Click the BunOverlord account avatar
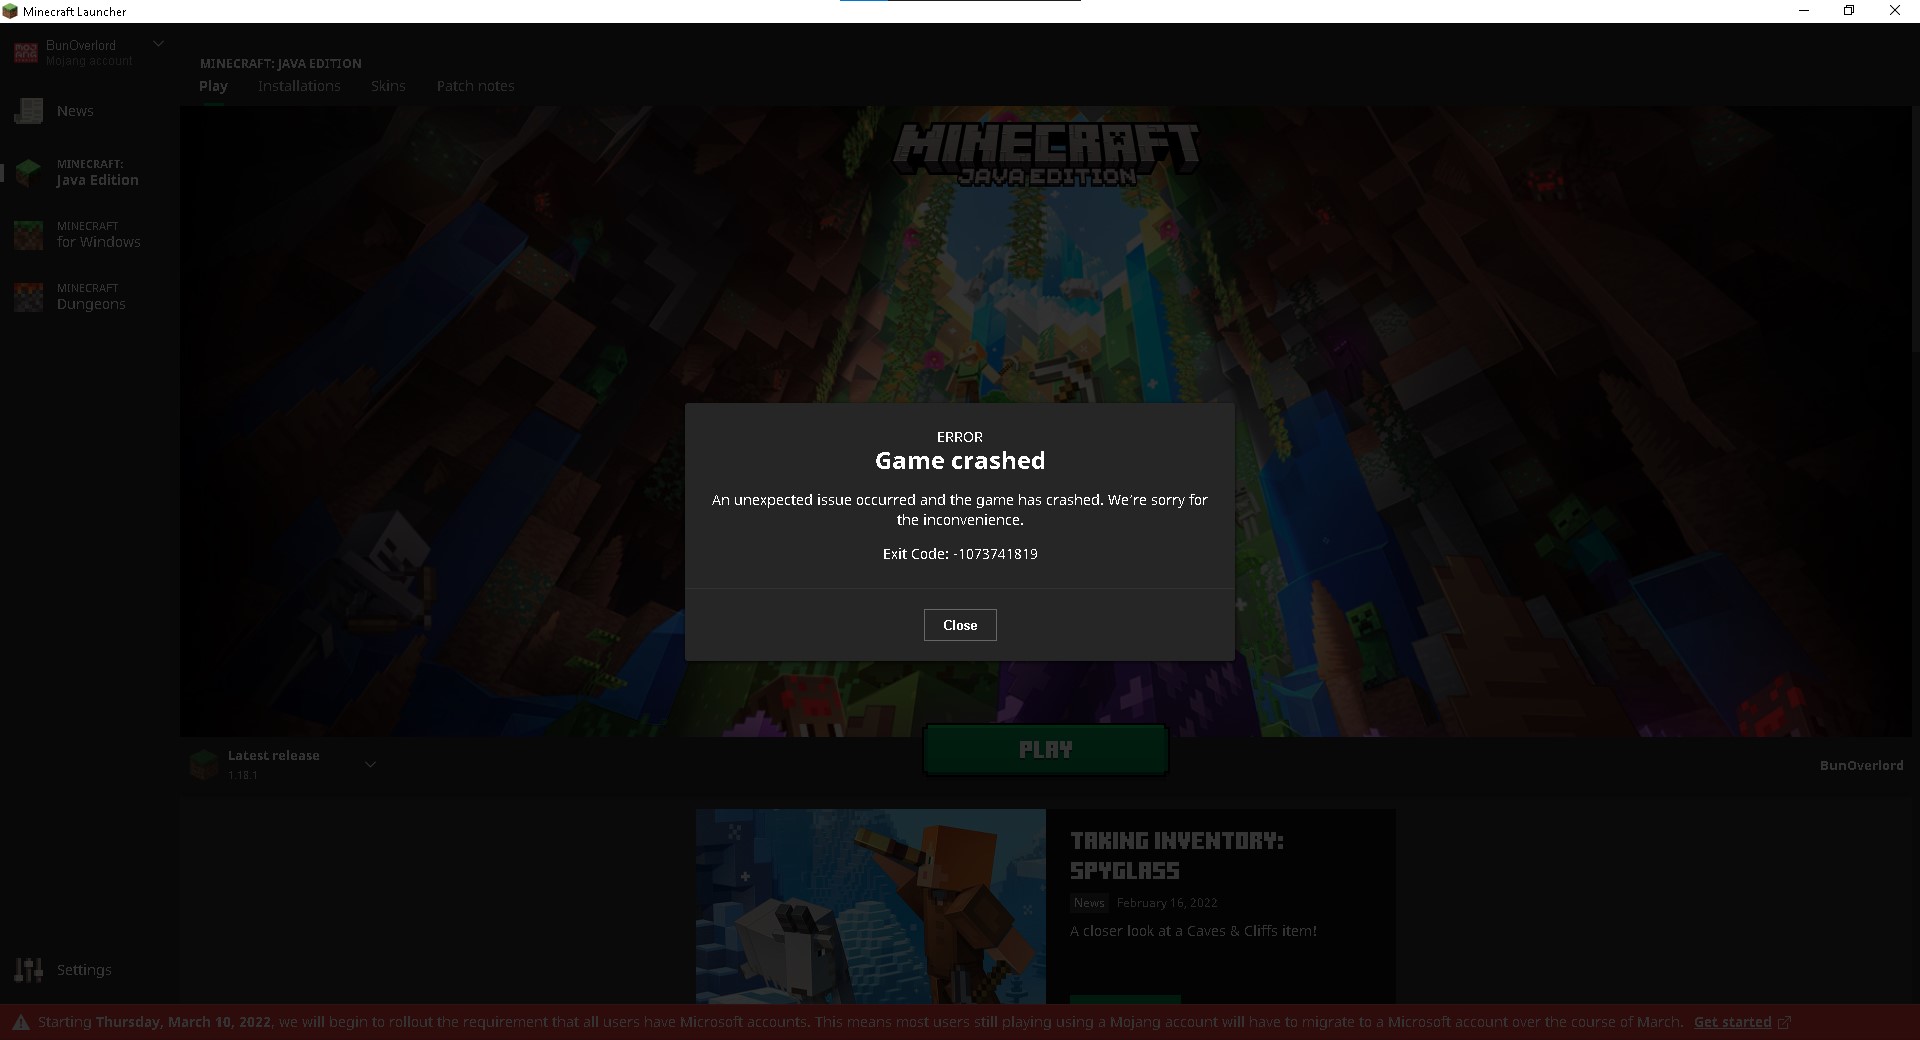 point(26,53)
